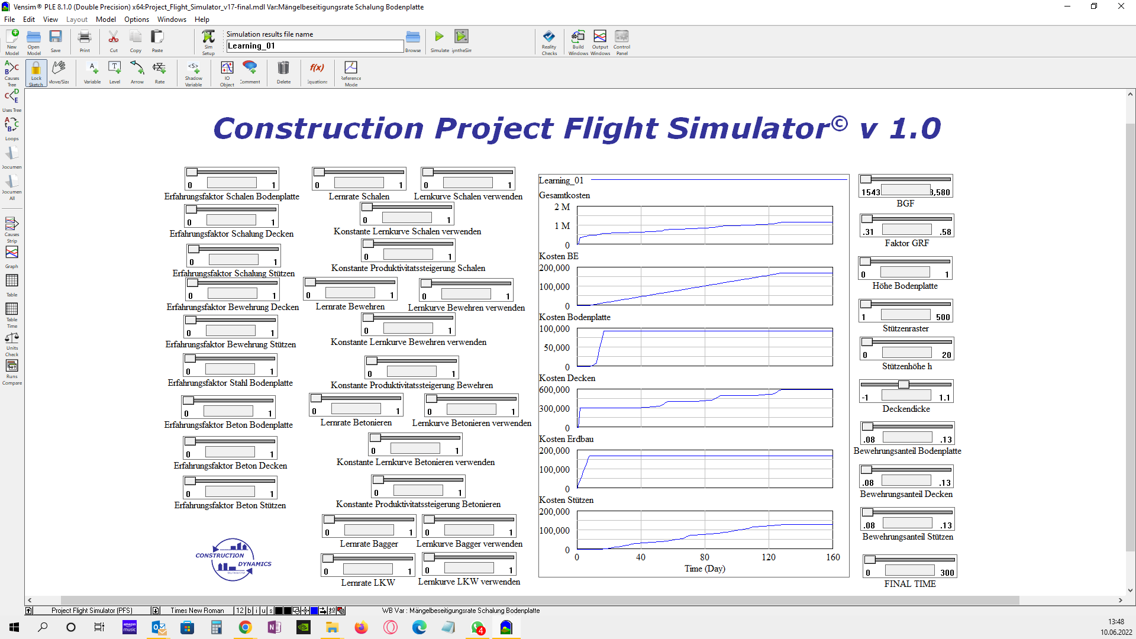The height and width of the screenshot is (639, 1136).
Task: Click the Deckendicke slider handle
Action: click(903, 385)
